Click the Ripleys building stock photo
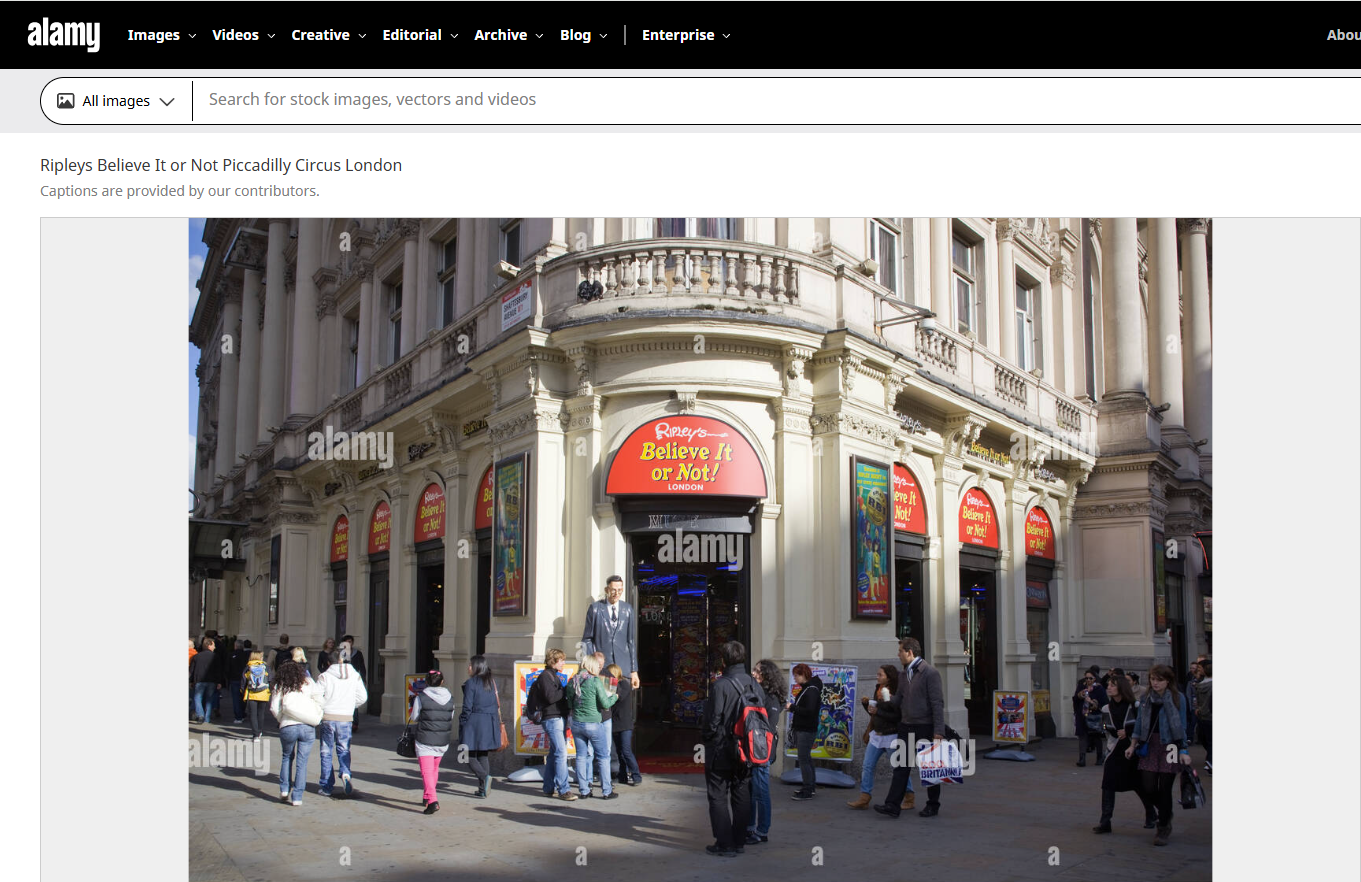1361x882 pixels. pyautogui.click(x=700, y=550)
